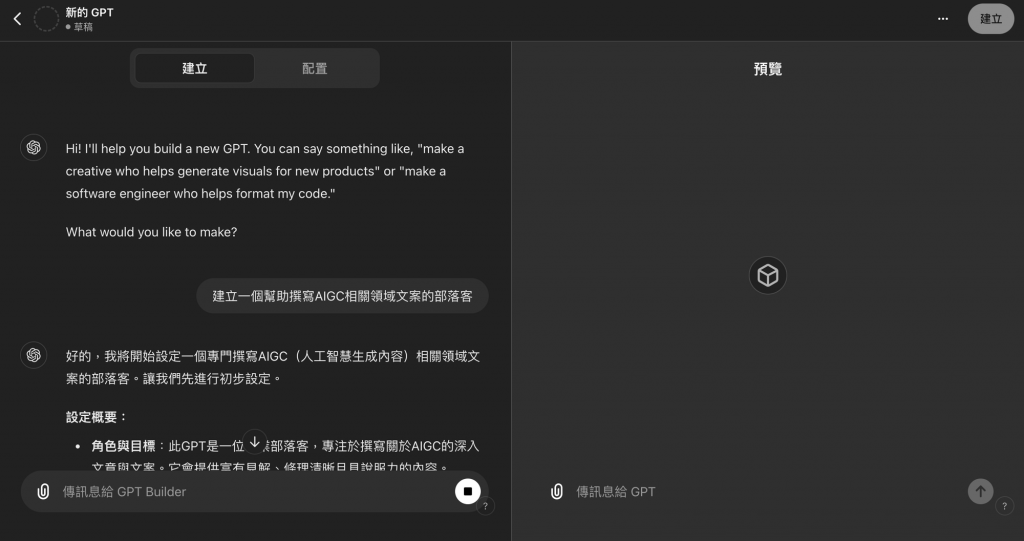
Task: Attach a file in the GPT Builder input
Action: click(43, 491)
